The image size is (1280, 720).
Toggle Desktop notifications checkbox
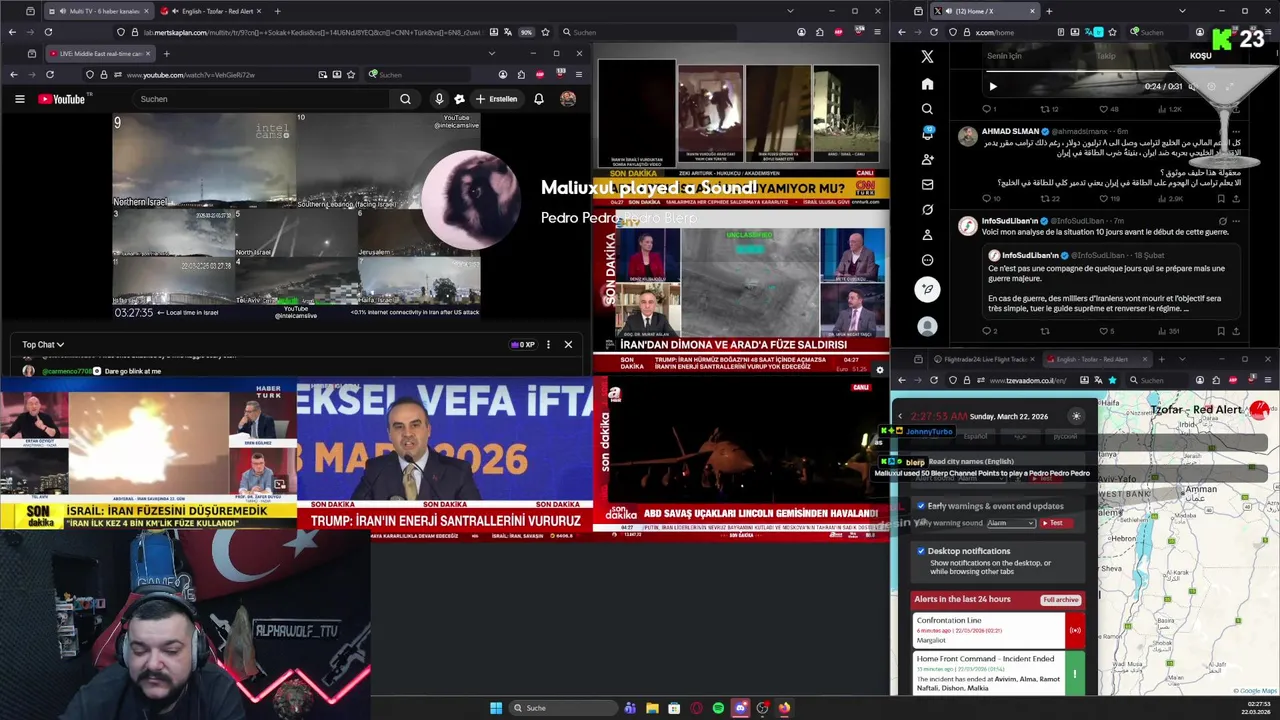click(921, 551)
